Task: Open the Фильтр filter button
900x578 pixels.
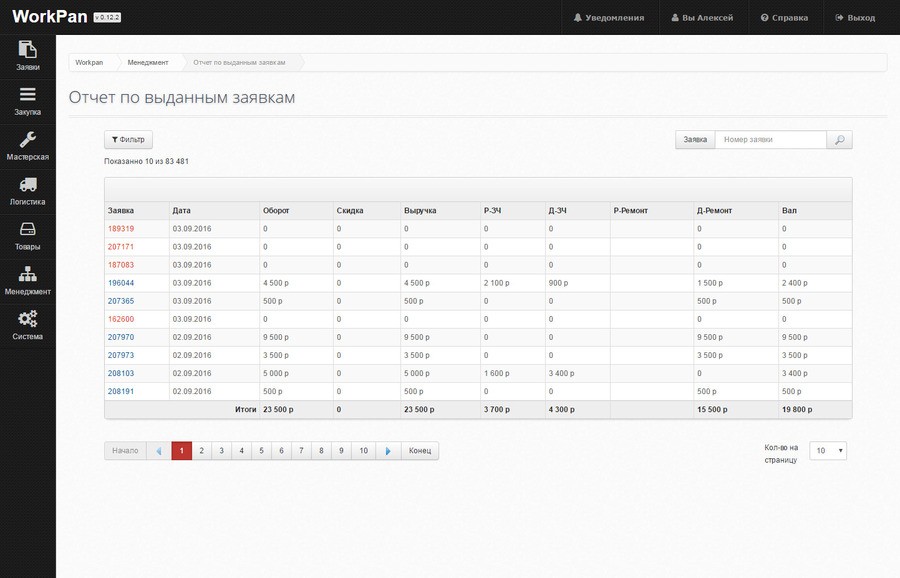Action: pyautogui.click(x=128, y=139)
